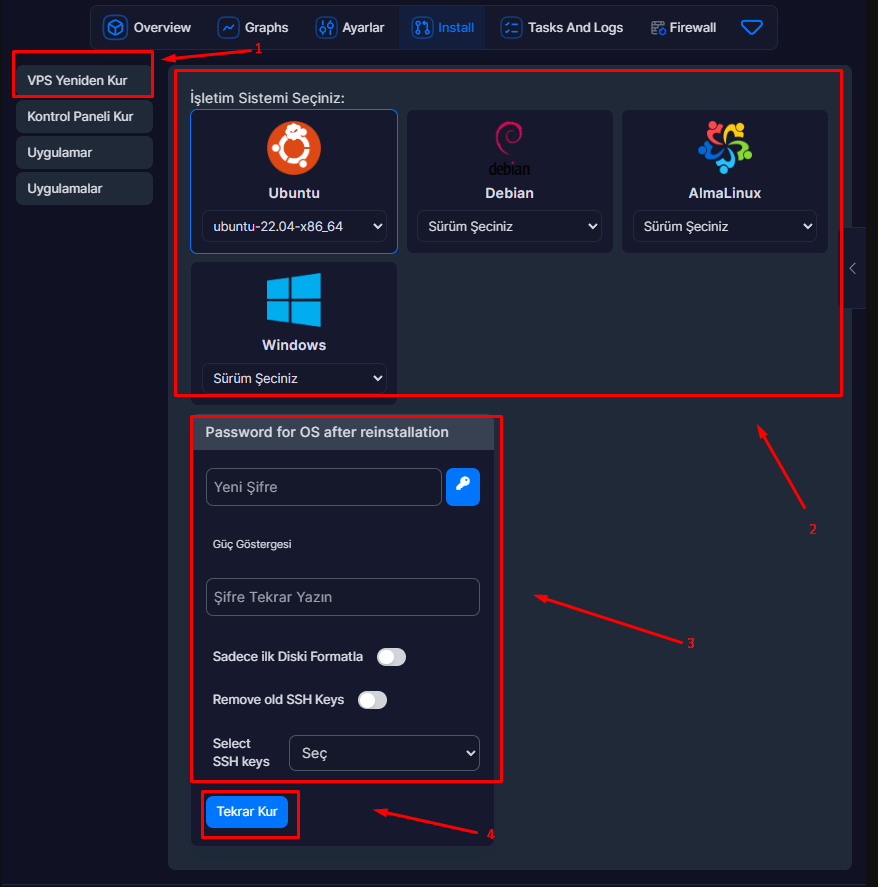Select the AlmaLinux logo icon
Viewport: 878px width, 887px height.
724,147
